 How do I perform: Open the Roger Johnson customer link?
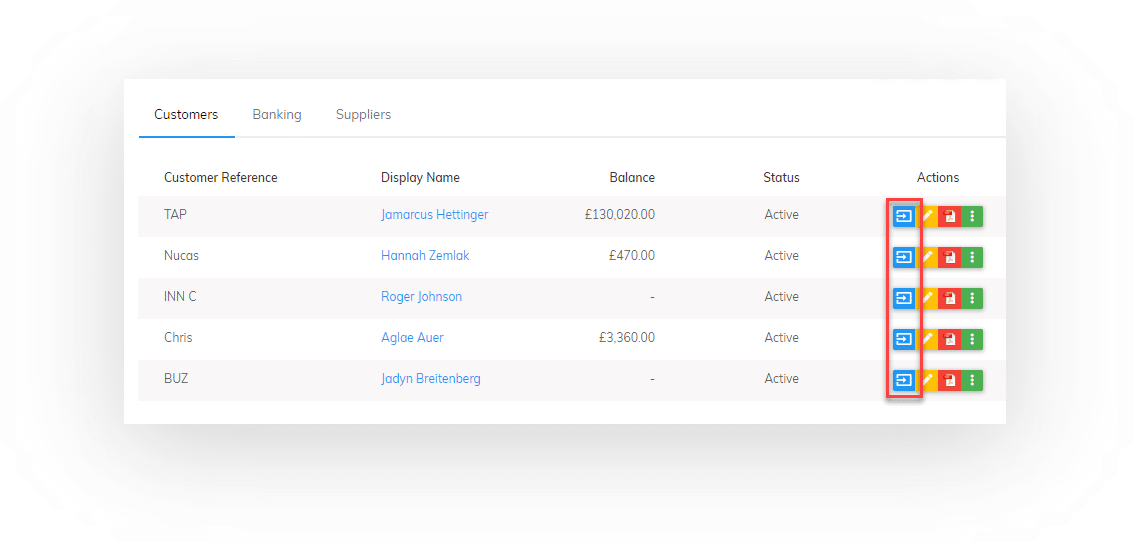tap(422, 297)
